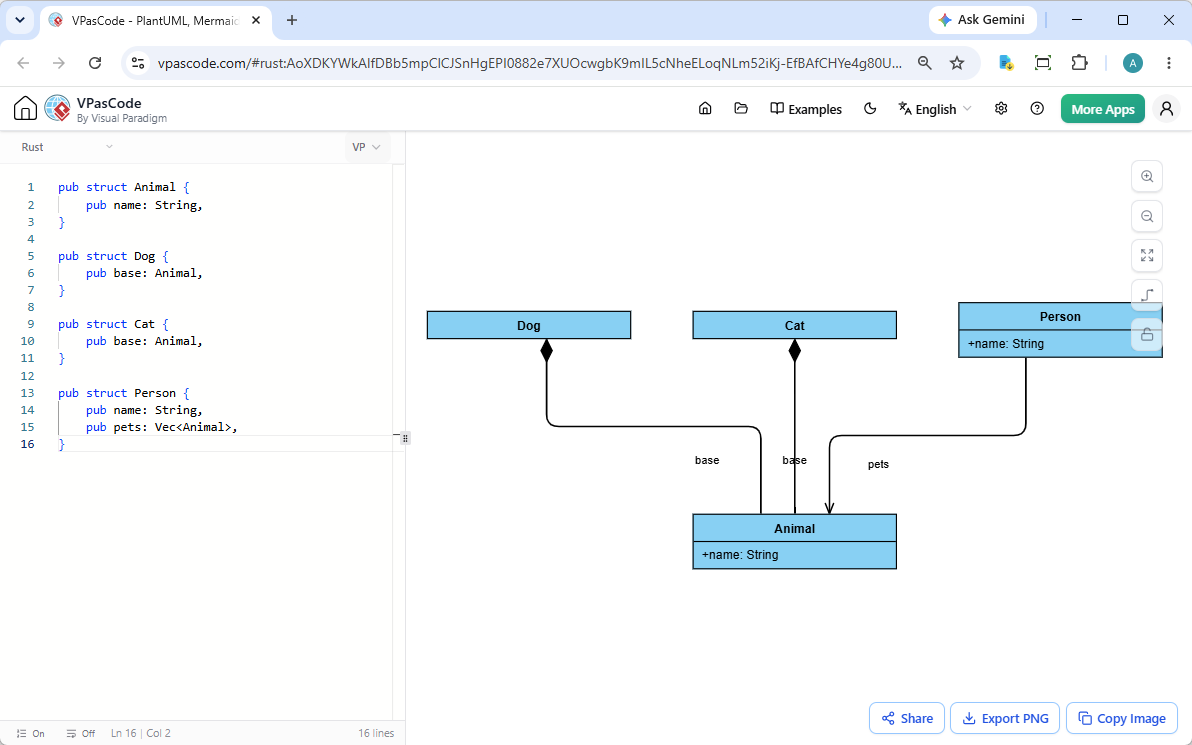This screenshot has width=1192, height=745.
Task: Open Chrome three-dot menu
Action: (x=1169, y=63)
